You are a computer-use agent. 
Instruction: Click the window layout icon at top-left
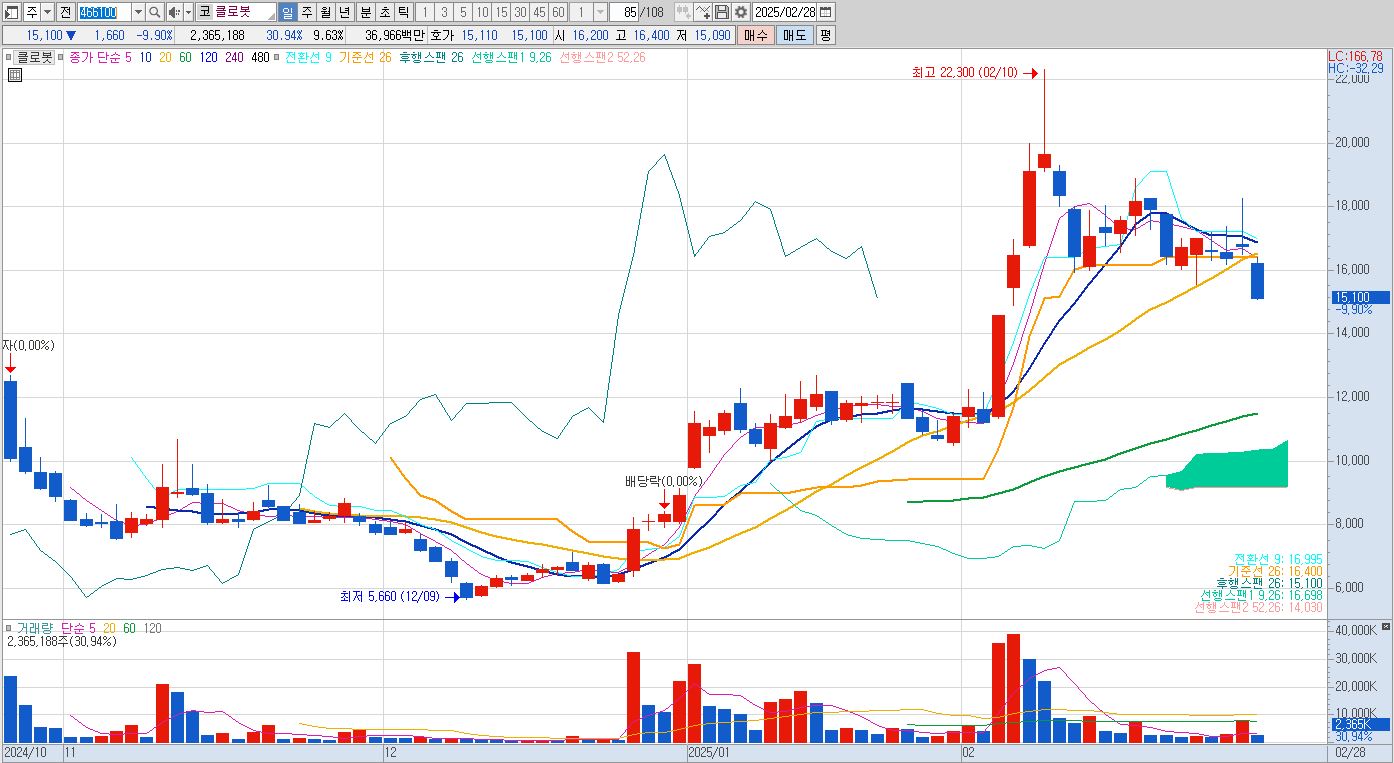pos(11,12)
